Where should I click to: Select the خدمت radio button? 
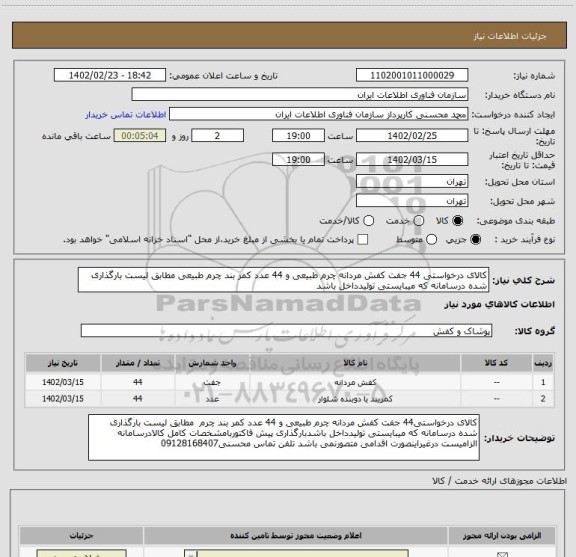pyautogui.click(x=419, y=220)
